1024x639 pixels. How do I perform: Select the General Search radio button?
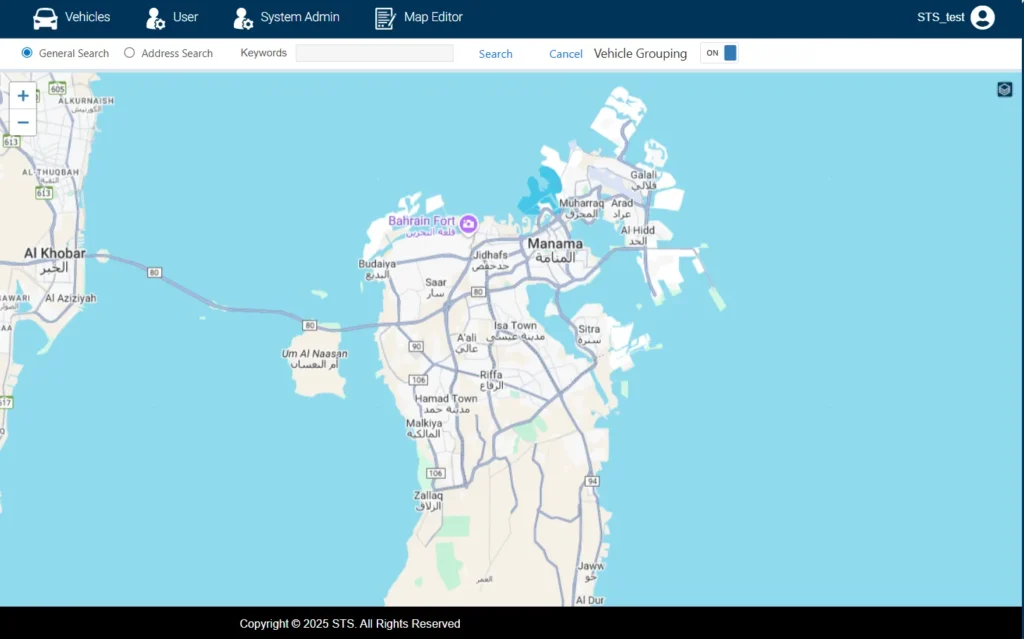[x=27, y=53]
